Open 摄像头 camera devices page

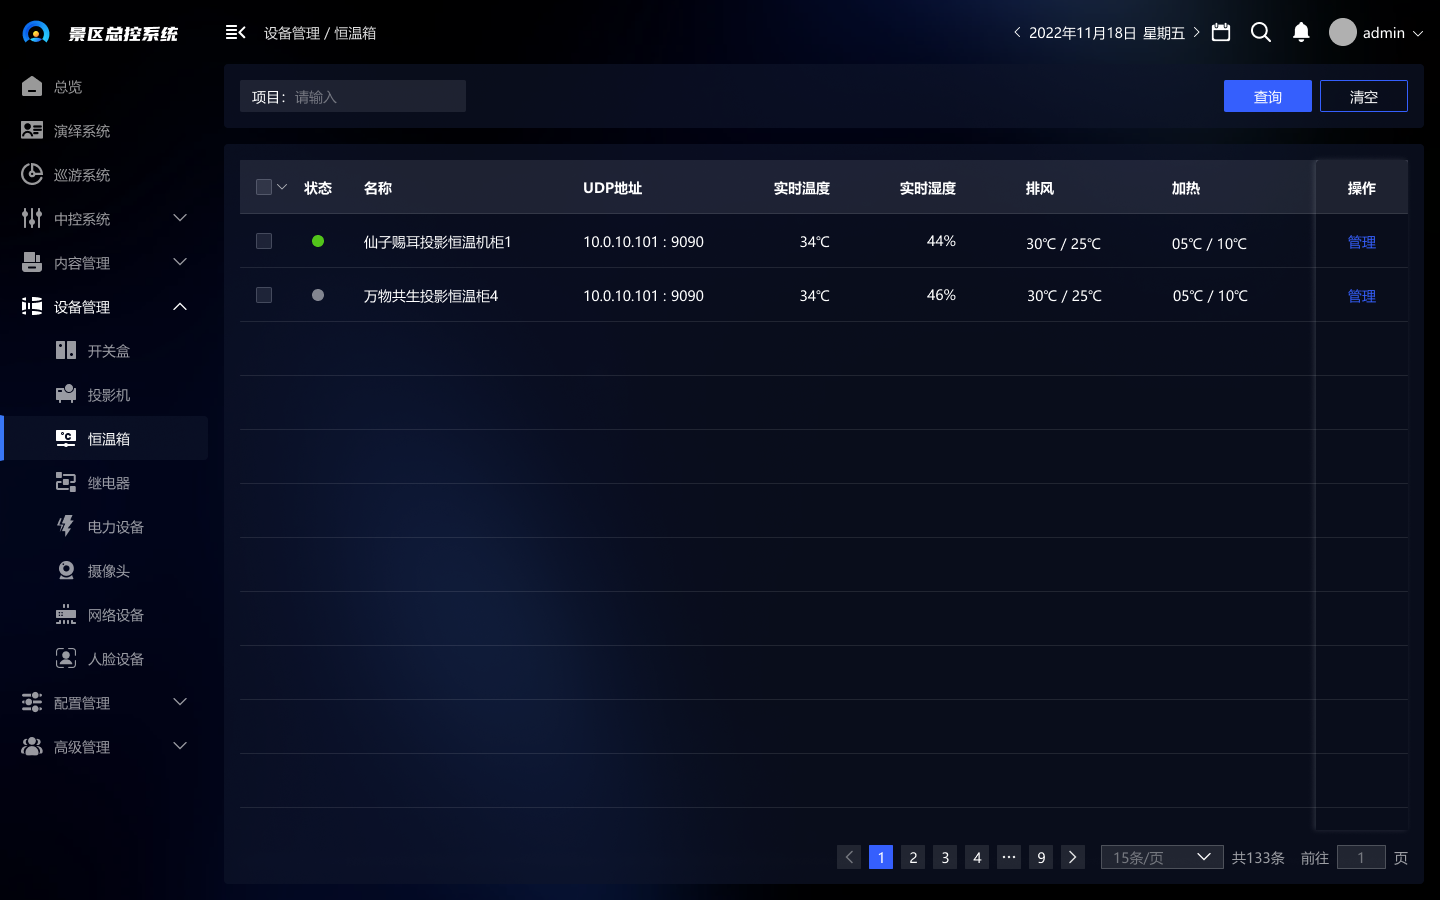click(108, 571)
